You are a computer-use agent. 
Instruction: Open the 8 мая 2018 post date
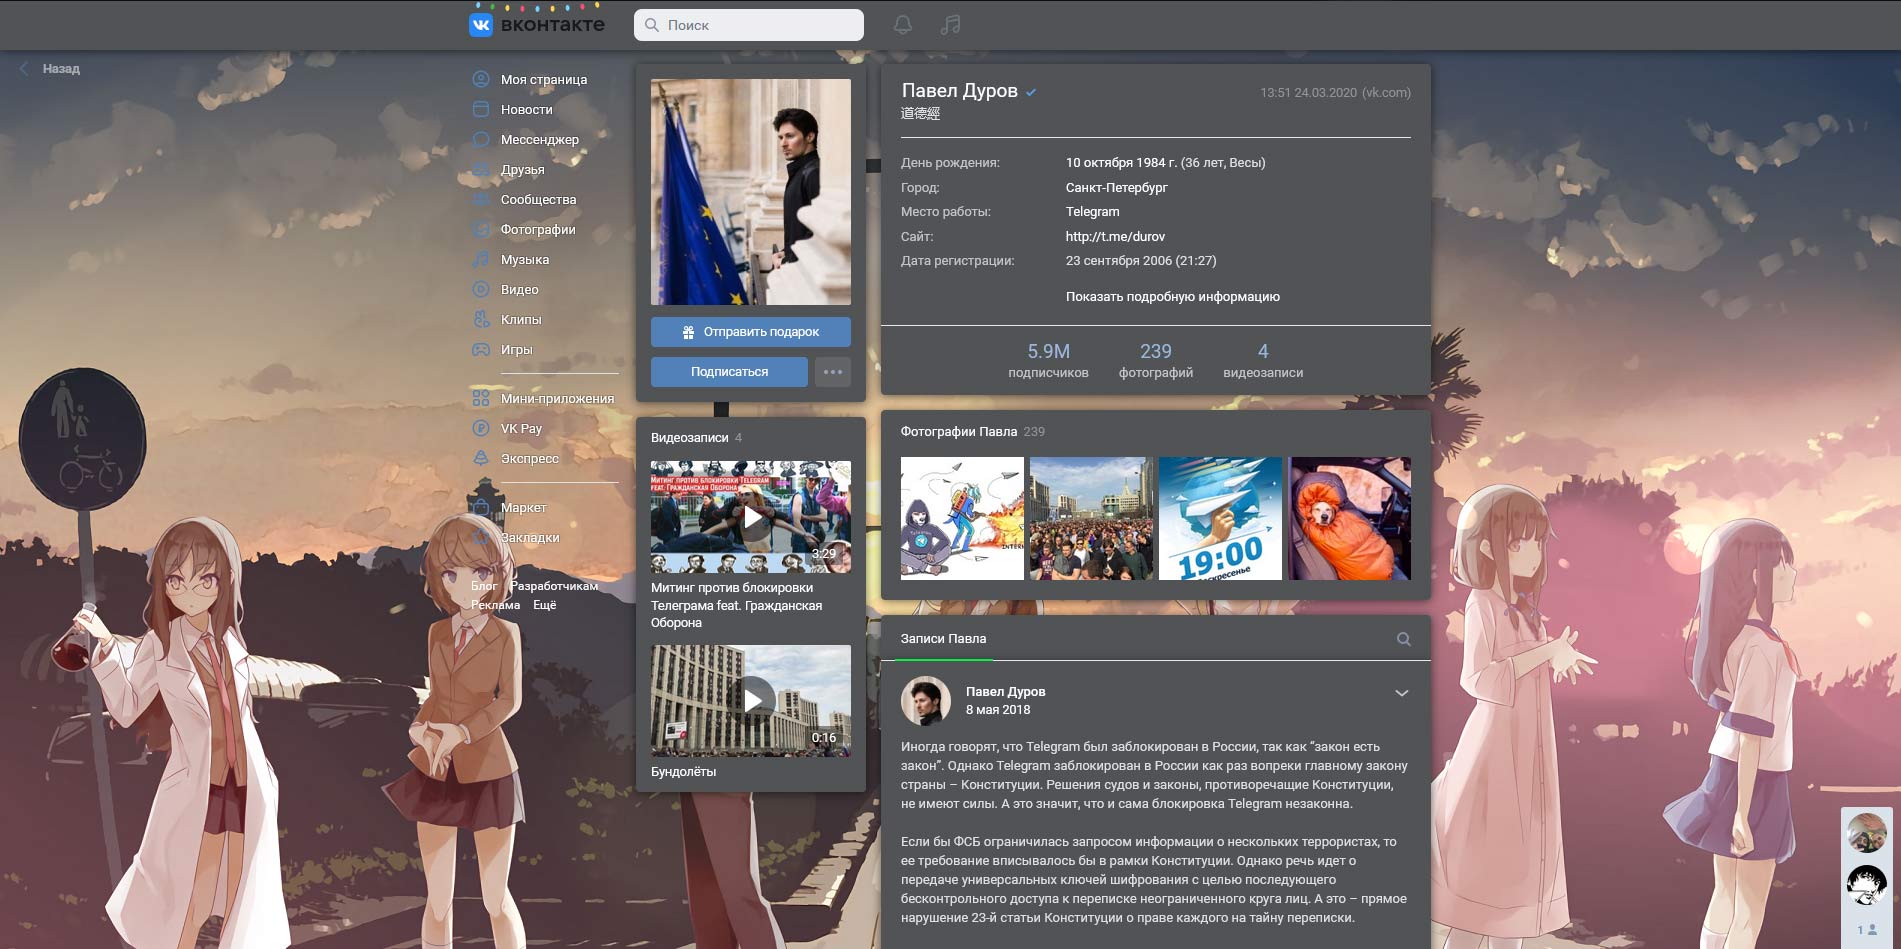tap(998, 710)
